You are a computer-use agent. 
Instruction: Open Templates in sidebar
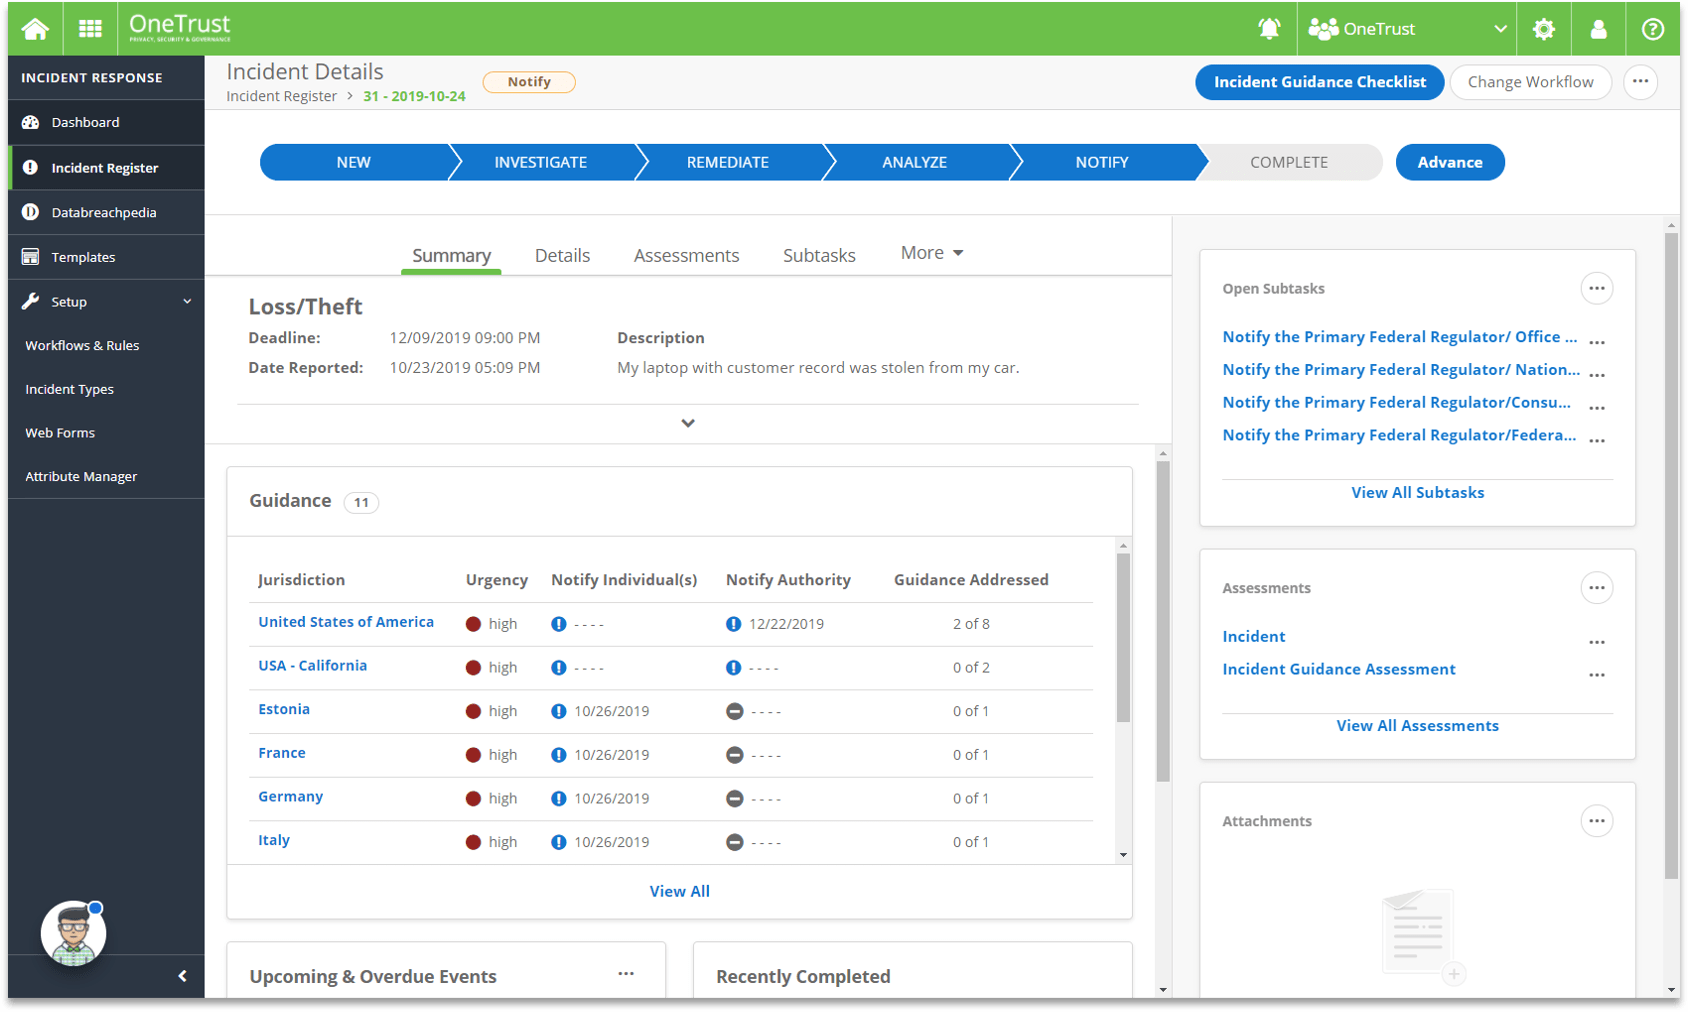(106, 257)
